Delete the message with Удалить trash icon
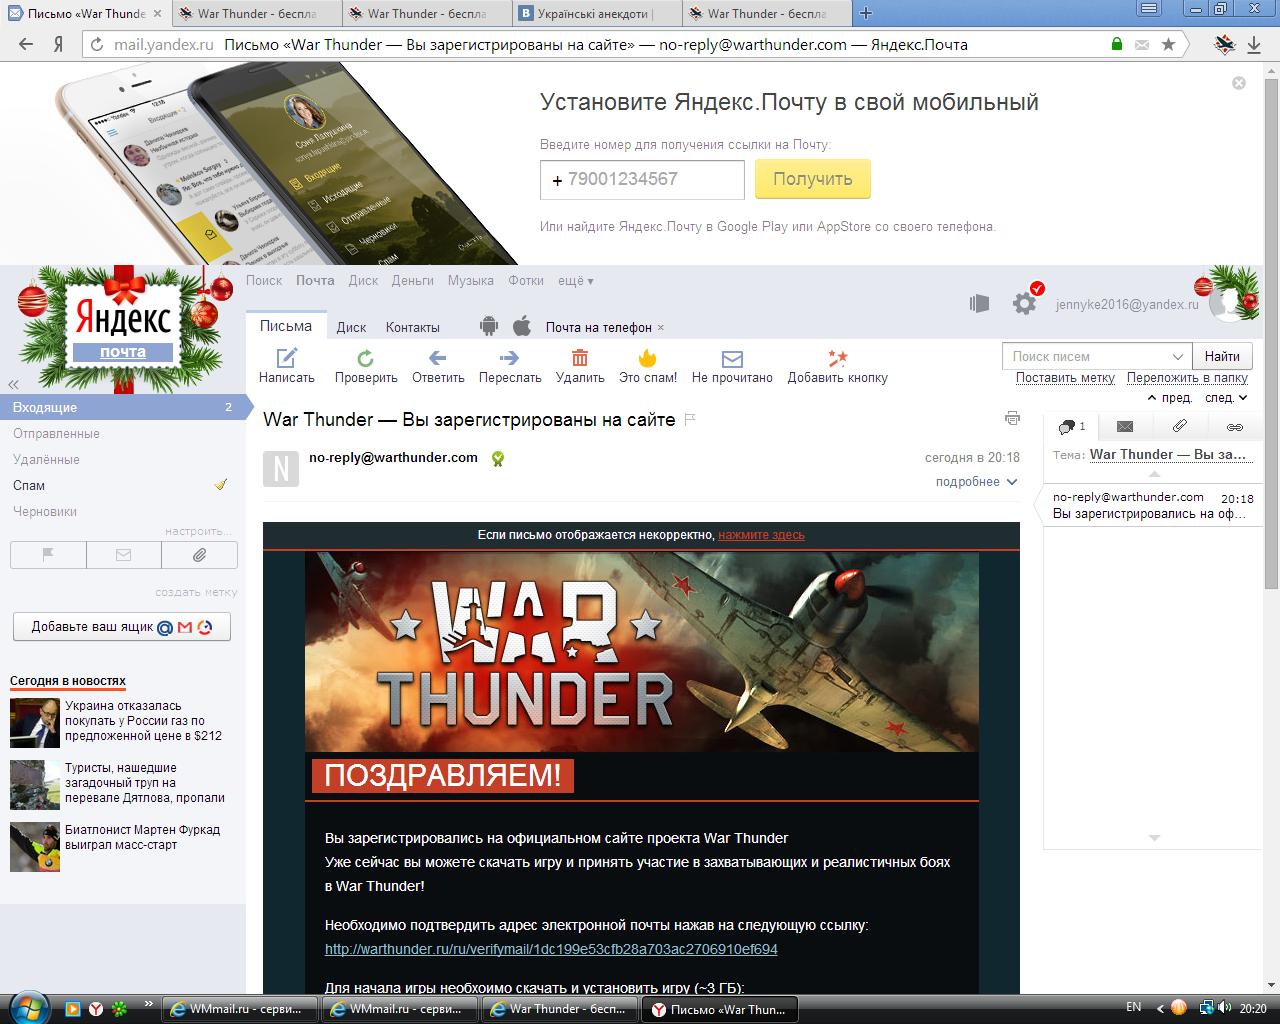The width and height of the screenshot is (1280, 1024). (580, 357)
